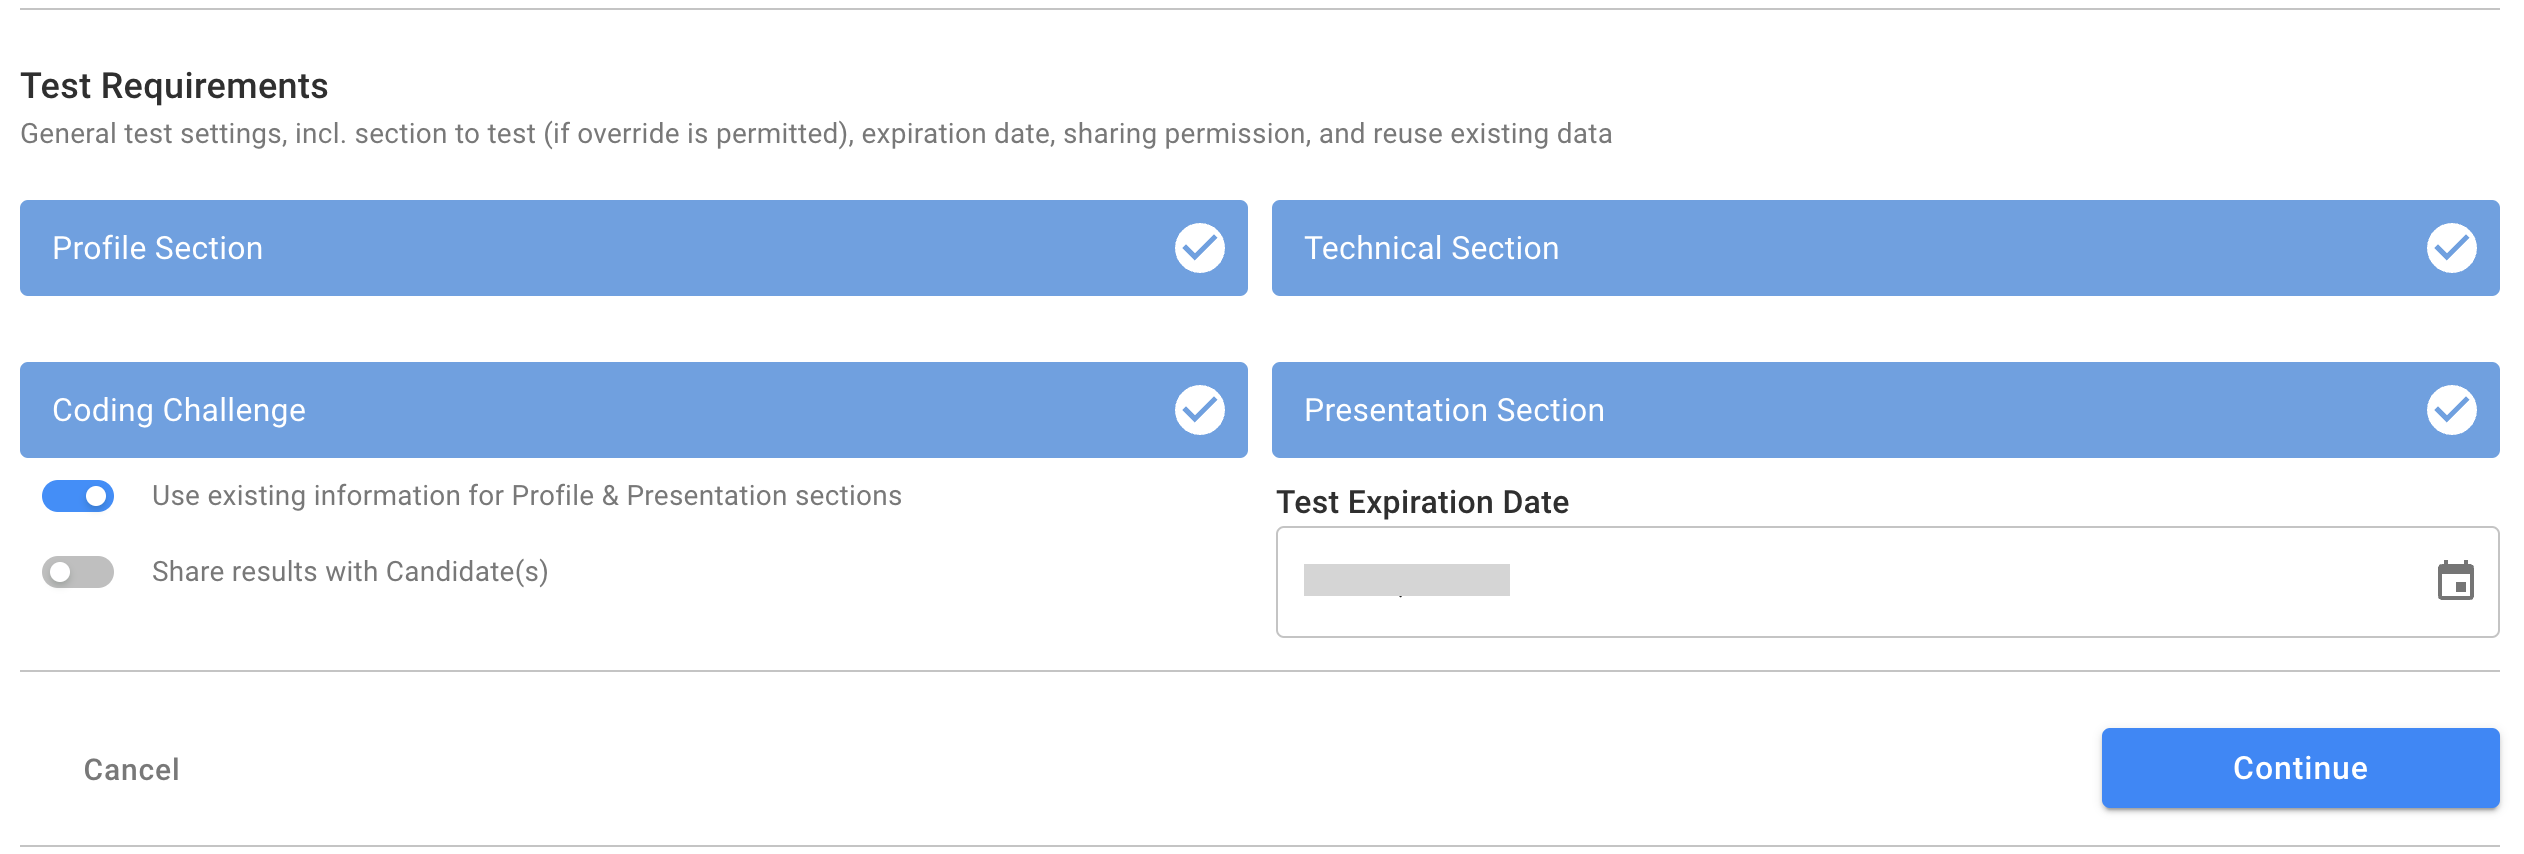Deselect the Coding Challenge card

click(x=634, y=410)
